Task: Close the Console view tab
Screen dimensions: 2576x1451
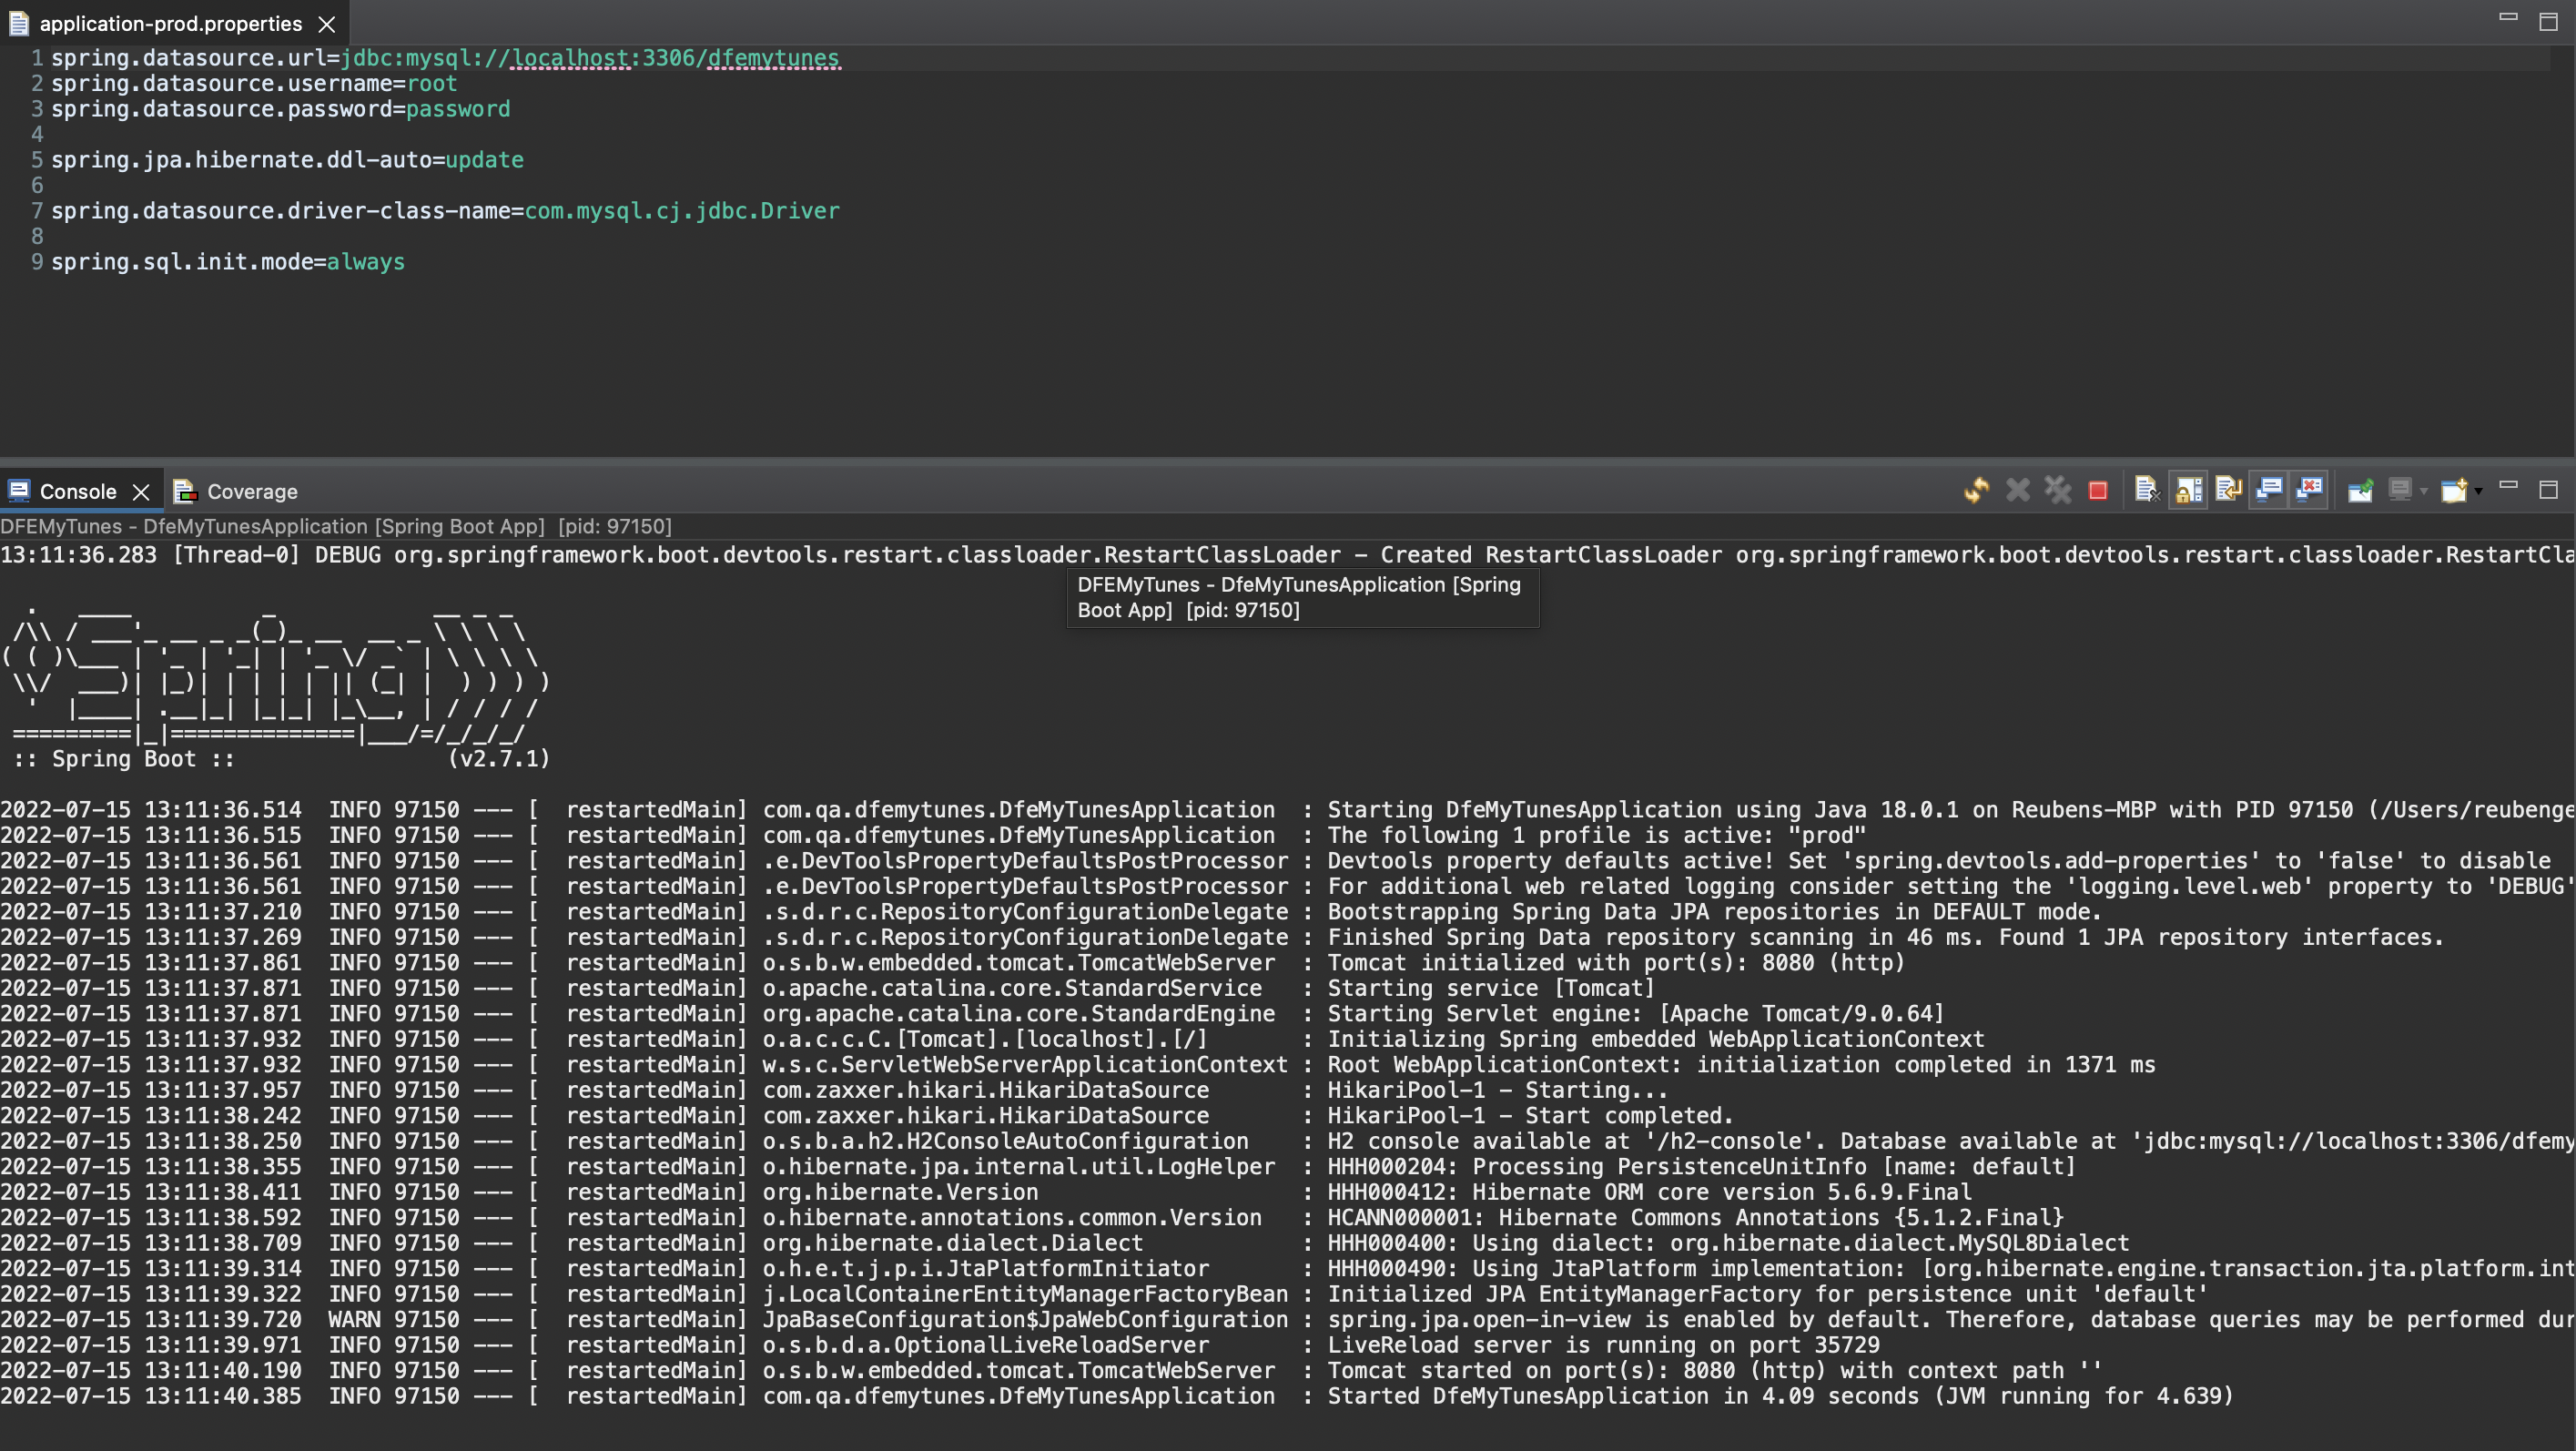Action: click(x=141, y=492)
